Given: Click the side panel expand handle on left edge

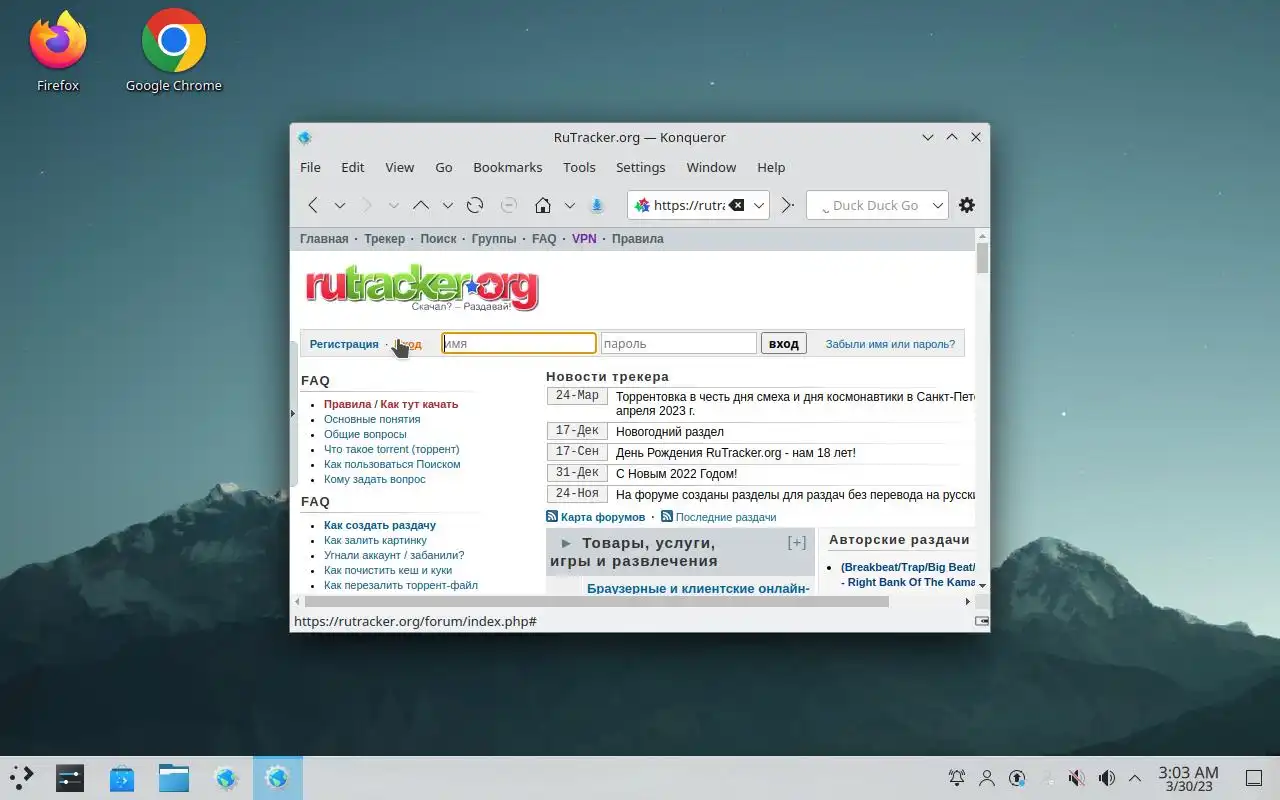Looking at the screenshot, I should [x=293, y=413].
